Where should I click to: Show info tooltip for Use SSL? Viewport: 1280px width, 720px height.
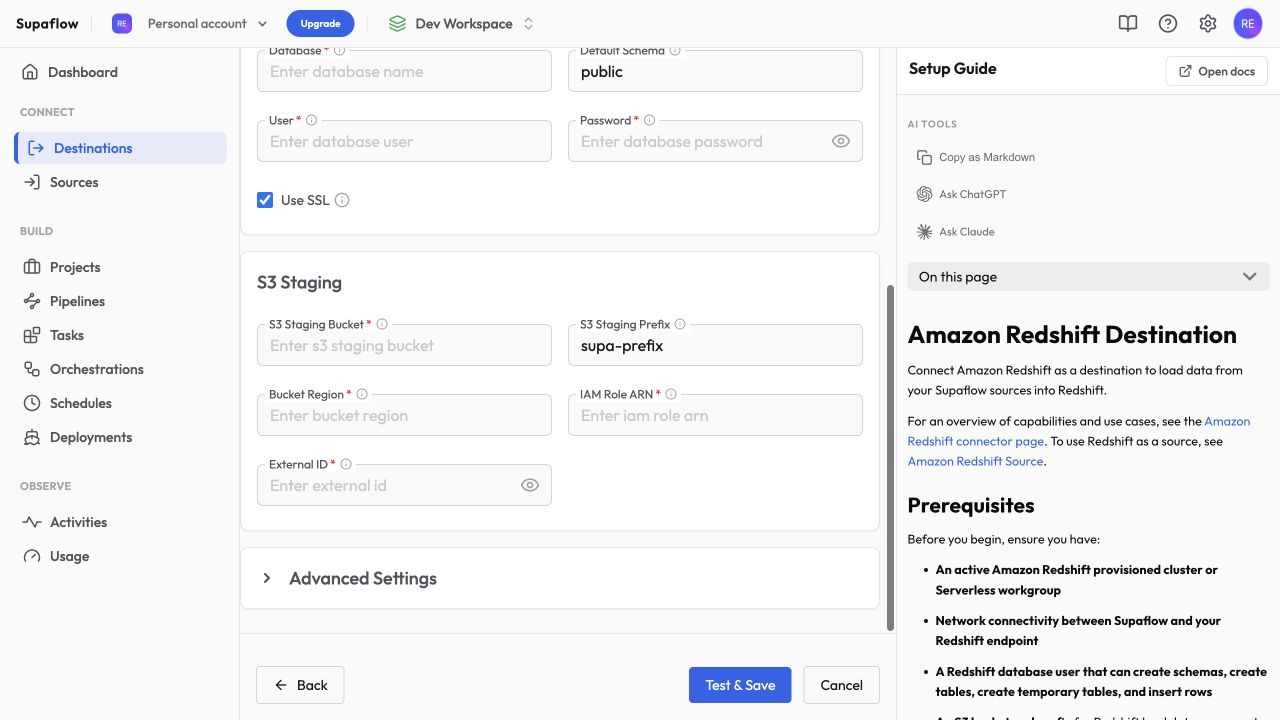342,200
